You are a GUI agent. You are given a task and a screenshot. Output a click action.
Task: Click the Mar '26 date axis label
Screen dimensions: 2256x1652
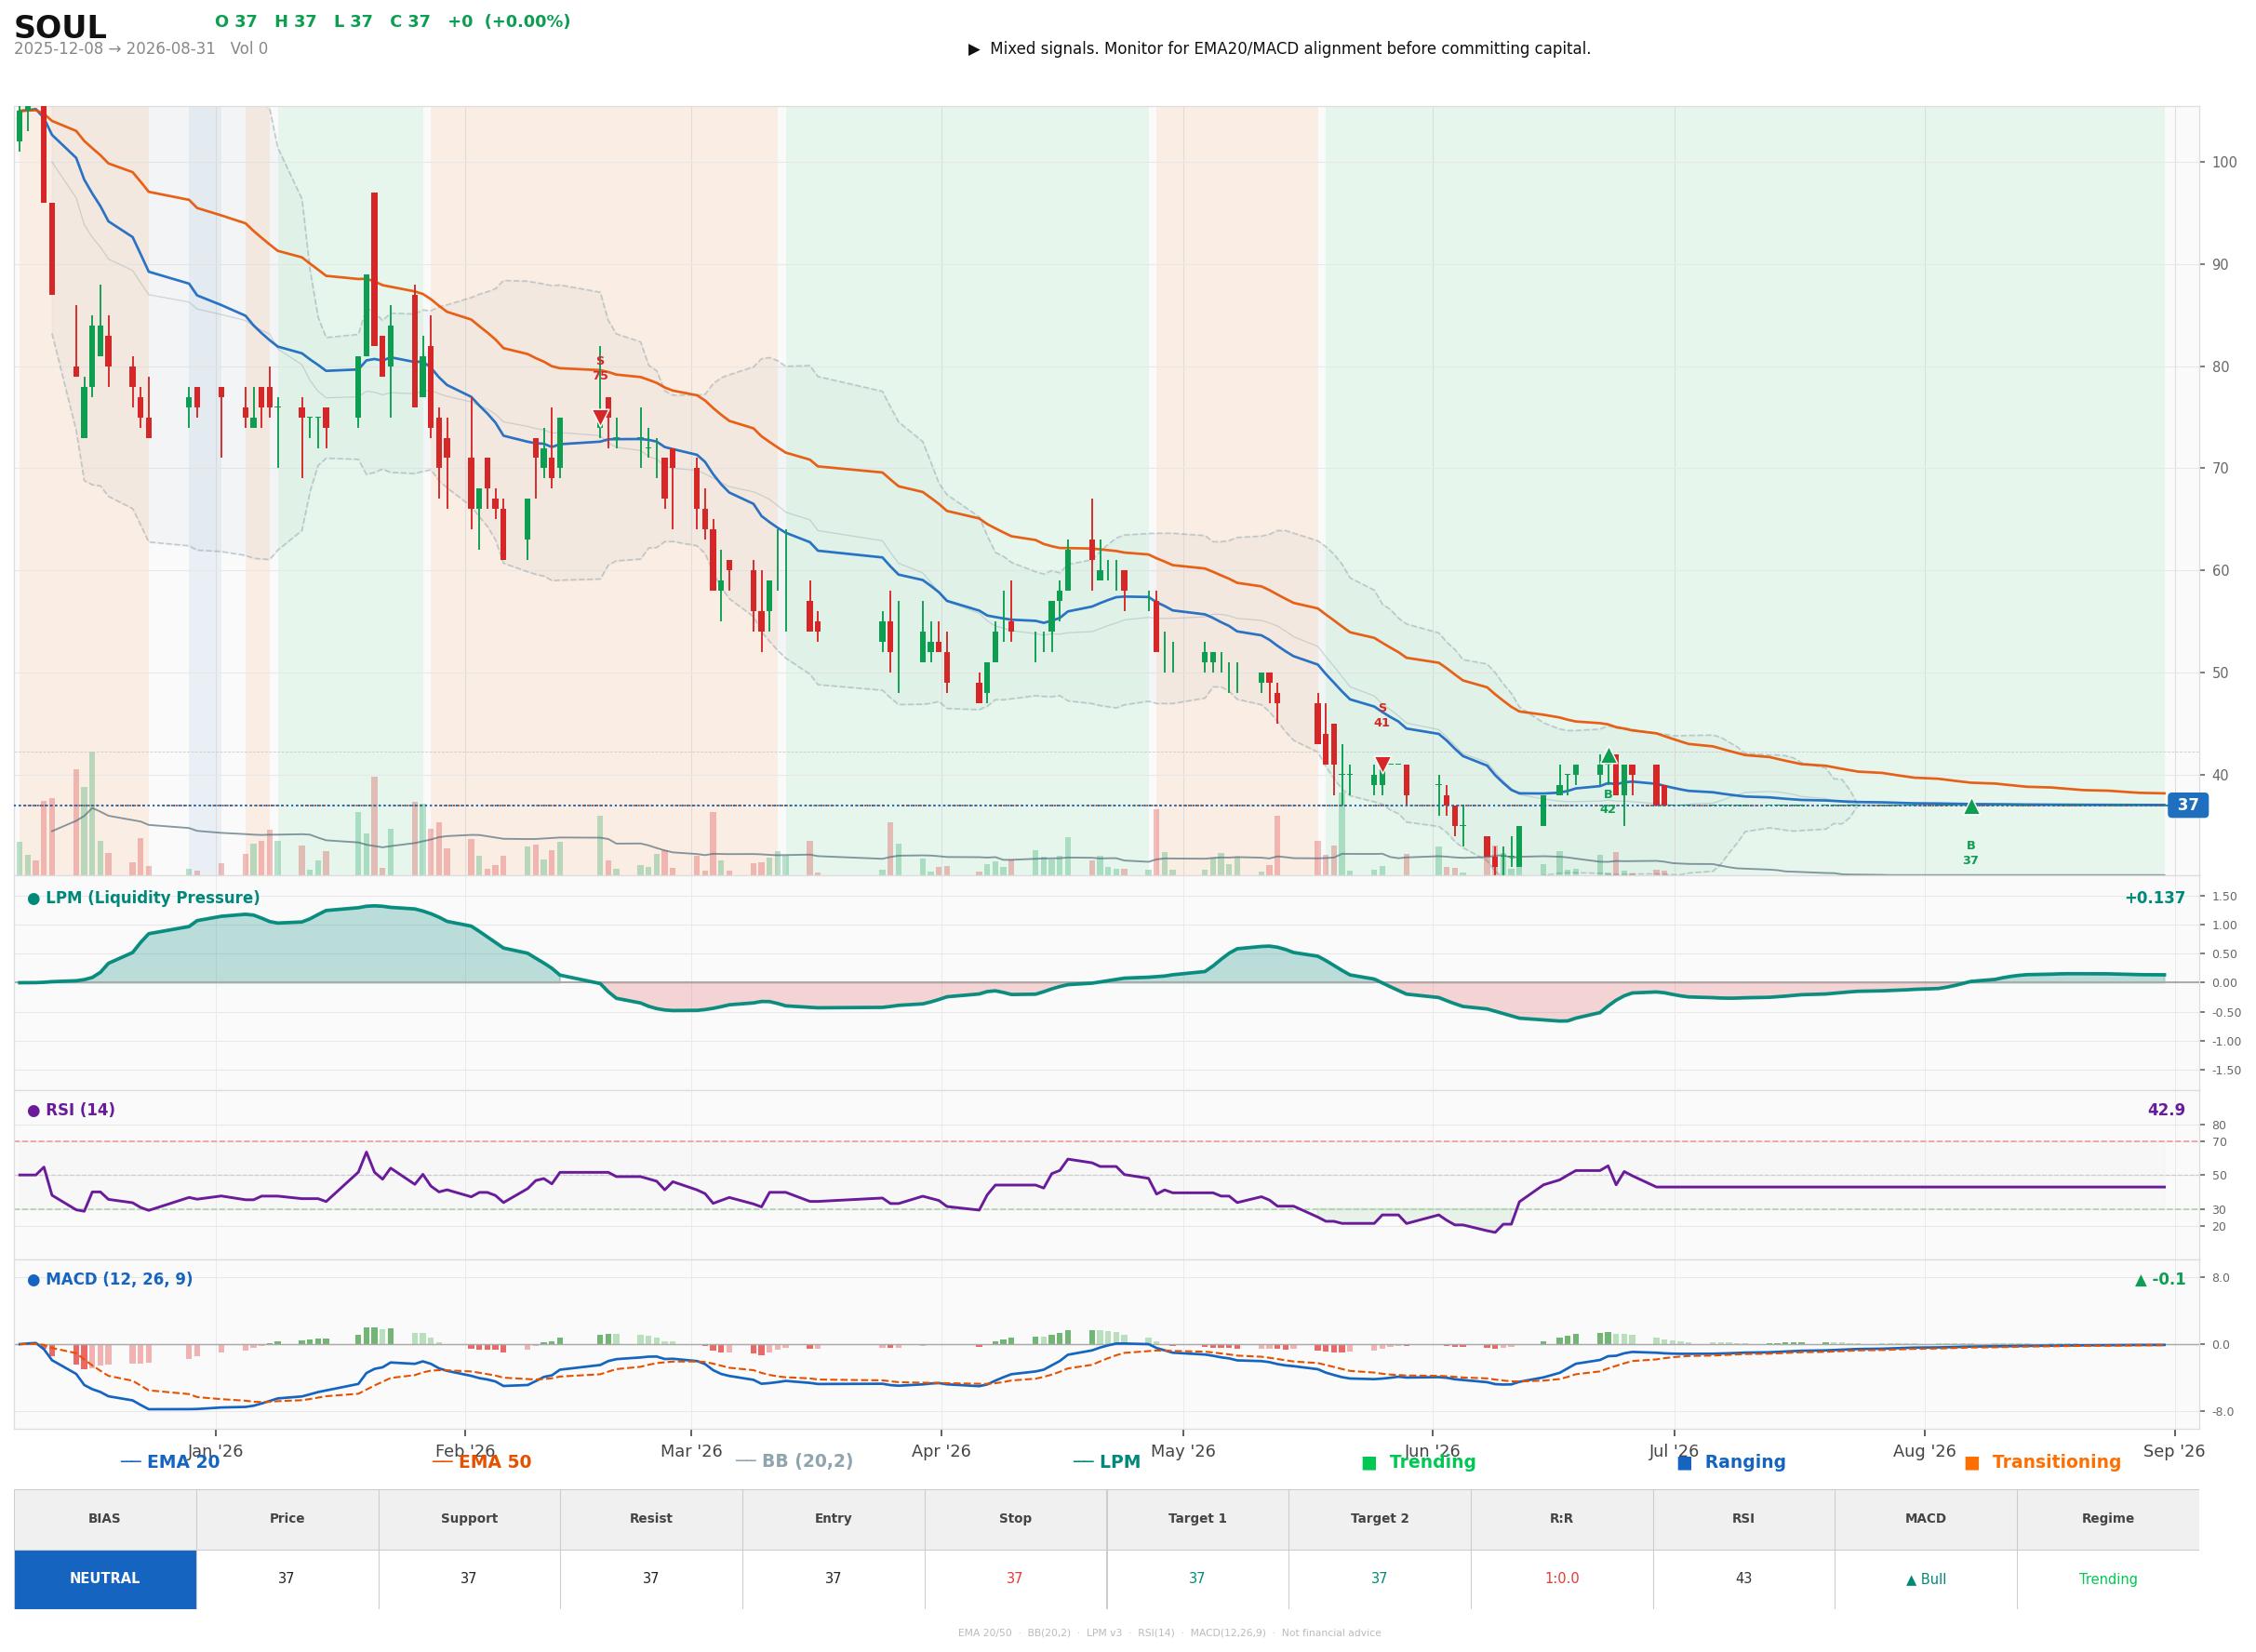click(x=691, y=1451)
